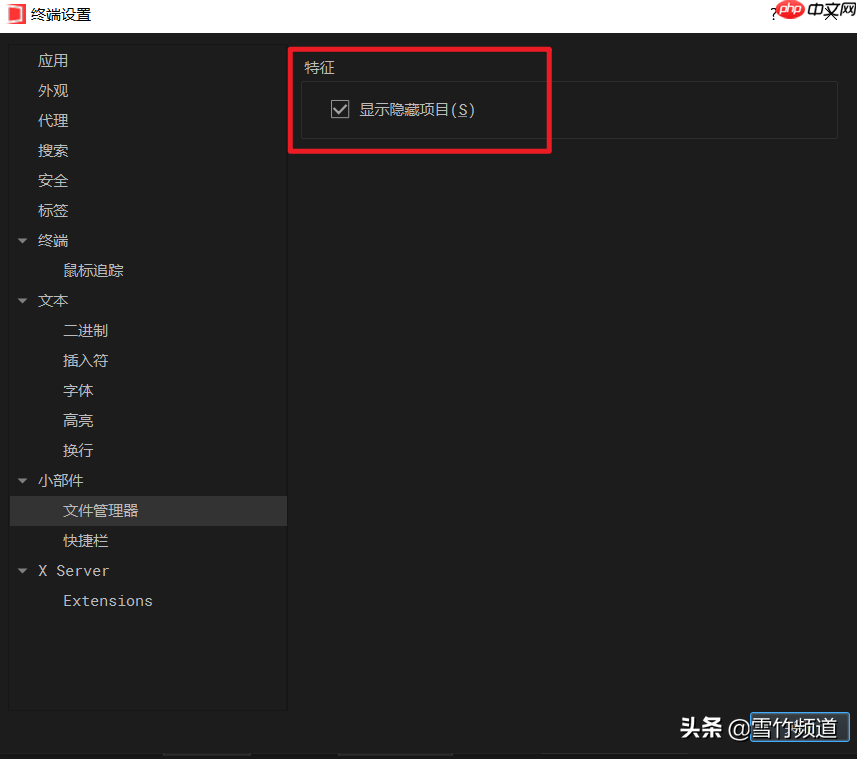
Task: Collapse the X Server section arrow
Action: pyautogui.click(x=22, y=571)
